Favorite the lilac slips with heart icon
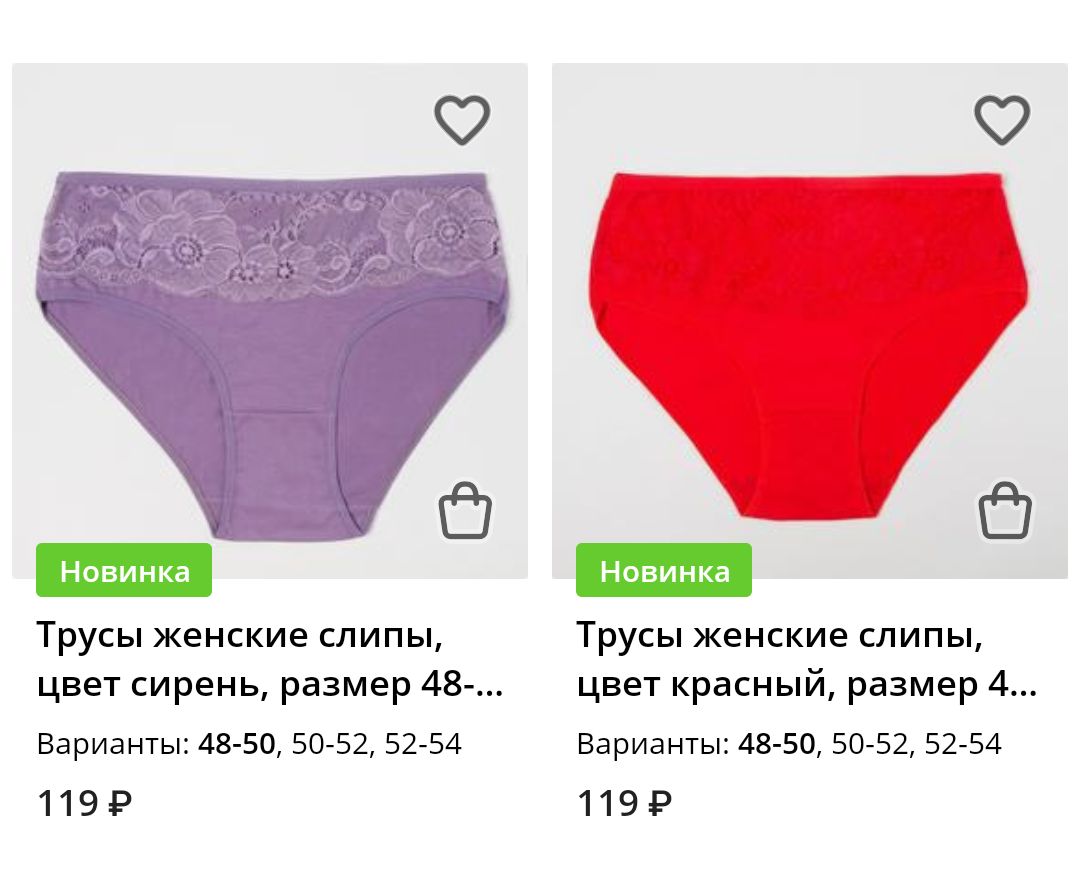This screenshot has height=875, width=1080. (462, 120)
